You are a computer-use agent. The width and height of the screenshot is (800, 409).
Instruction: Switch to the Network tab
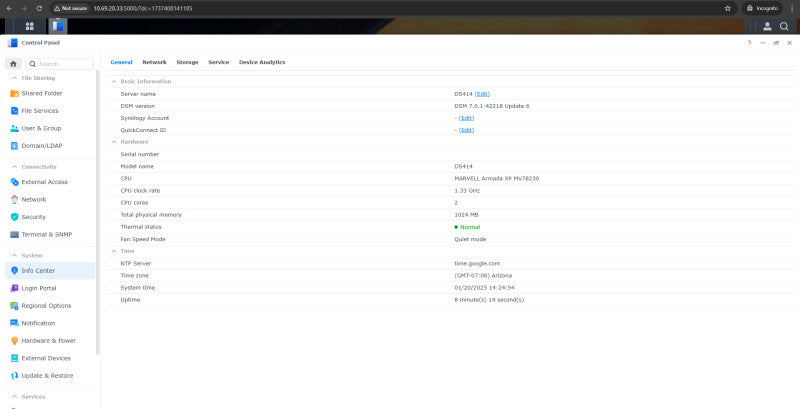pos(154,62)
